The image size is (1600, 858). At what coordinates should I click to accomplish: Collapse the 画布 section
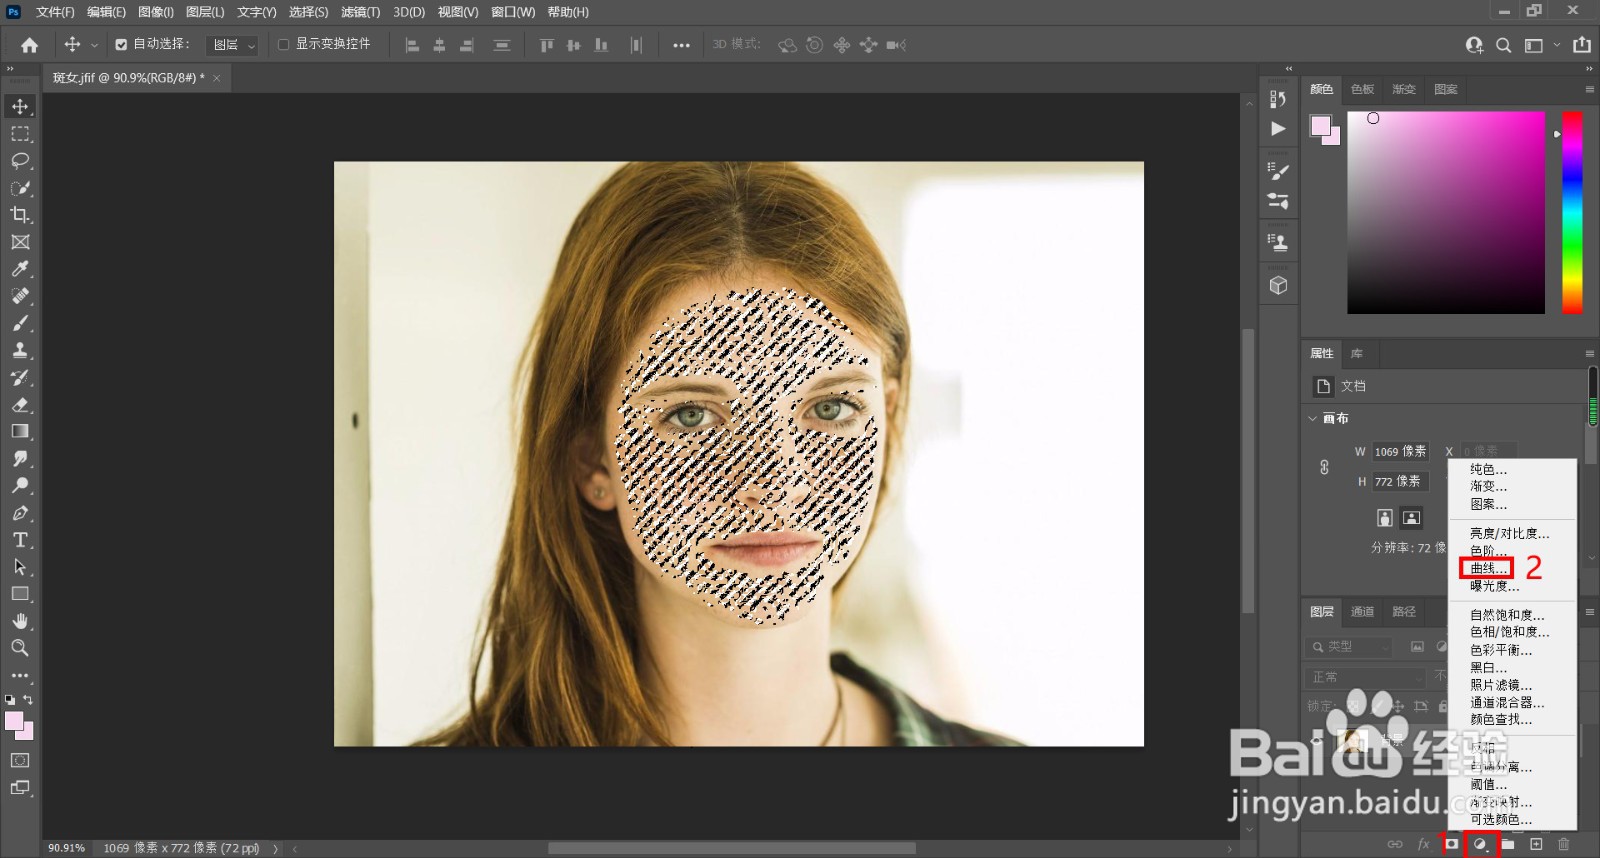click(x=1313, y=418)
